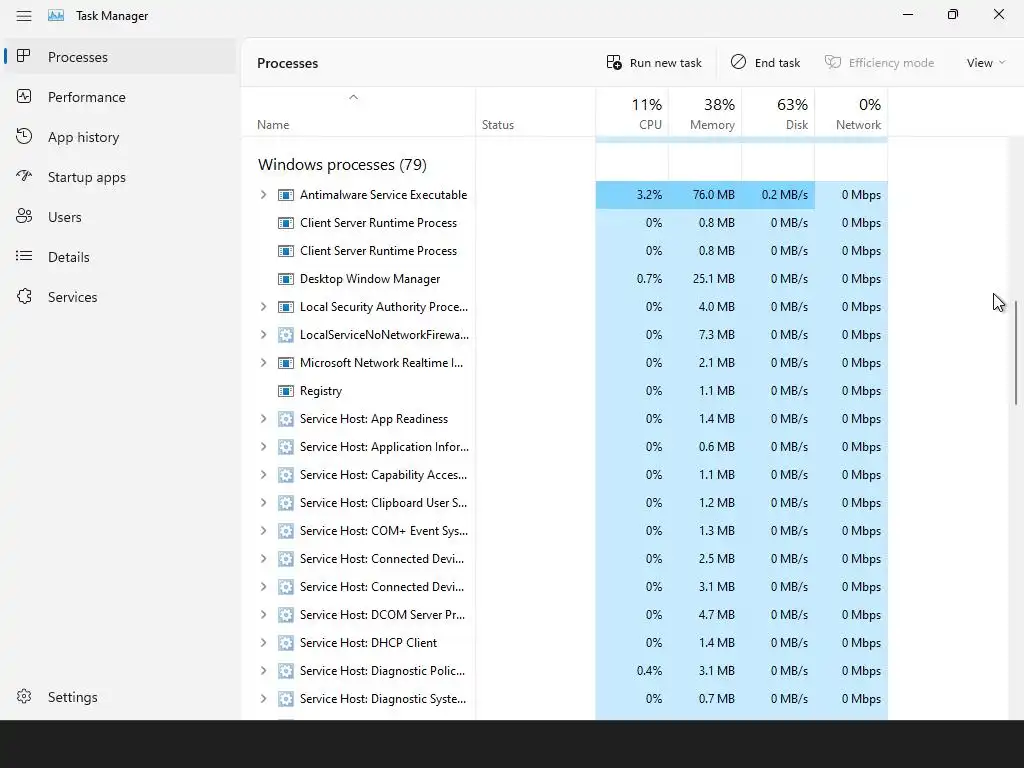
Task: Open the Details page
Action: [x=120, y=257]
